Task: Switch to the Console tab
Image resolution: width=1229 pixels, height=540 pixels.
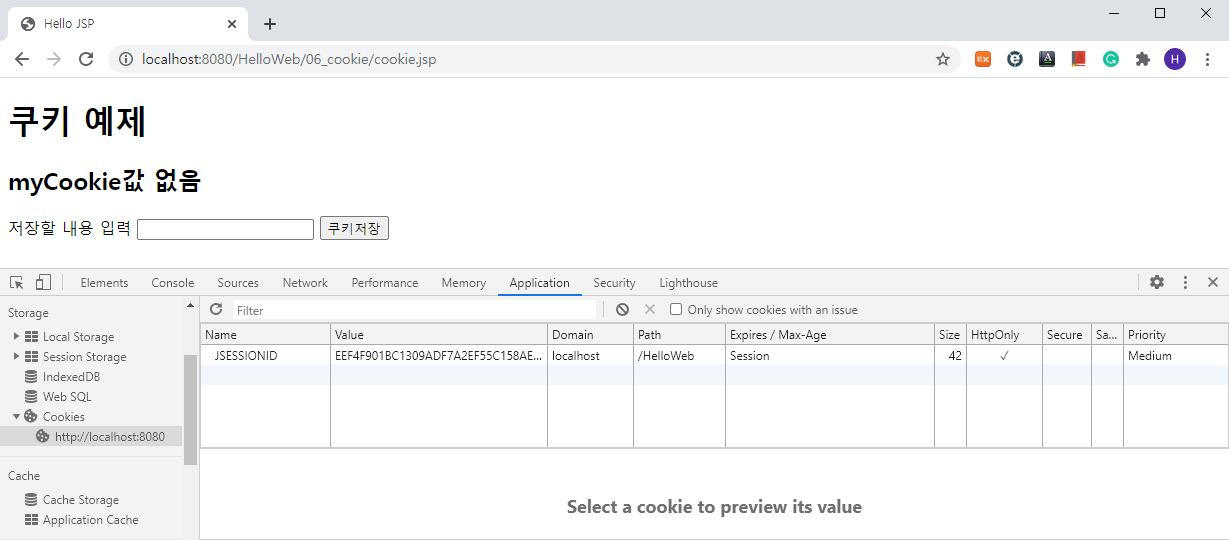Action: click(x=173, y=283)
